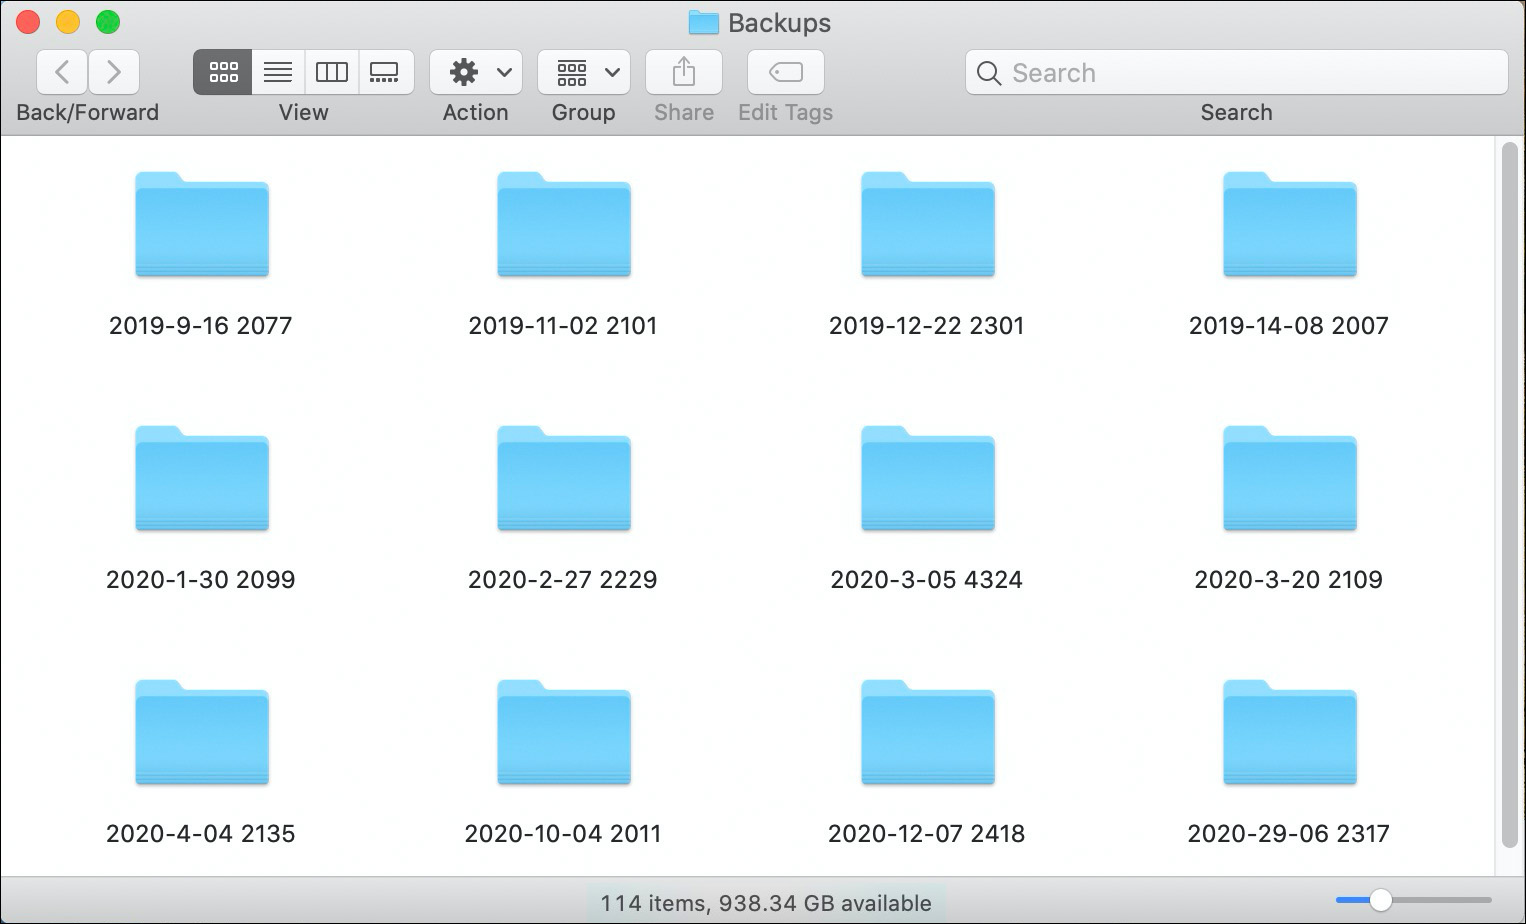Open the Action gear menu
This screenshot has height=924, width=1526.
coord(461,71)
